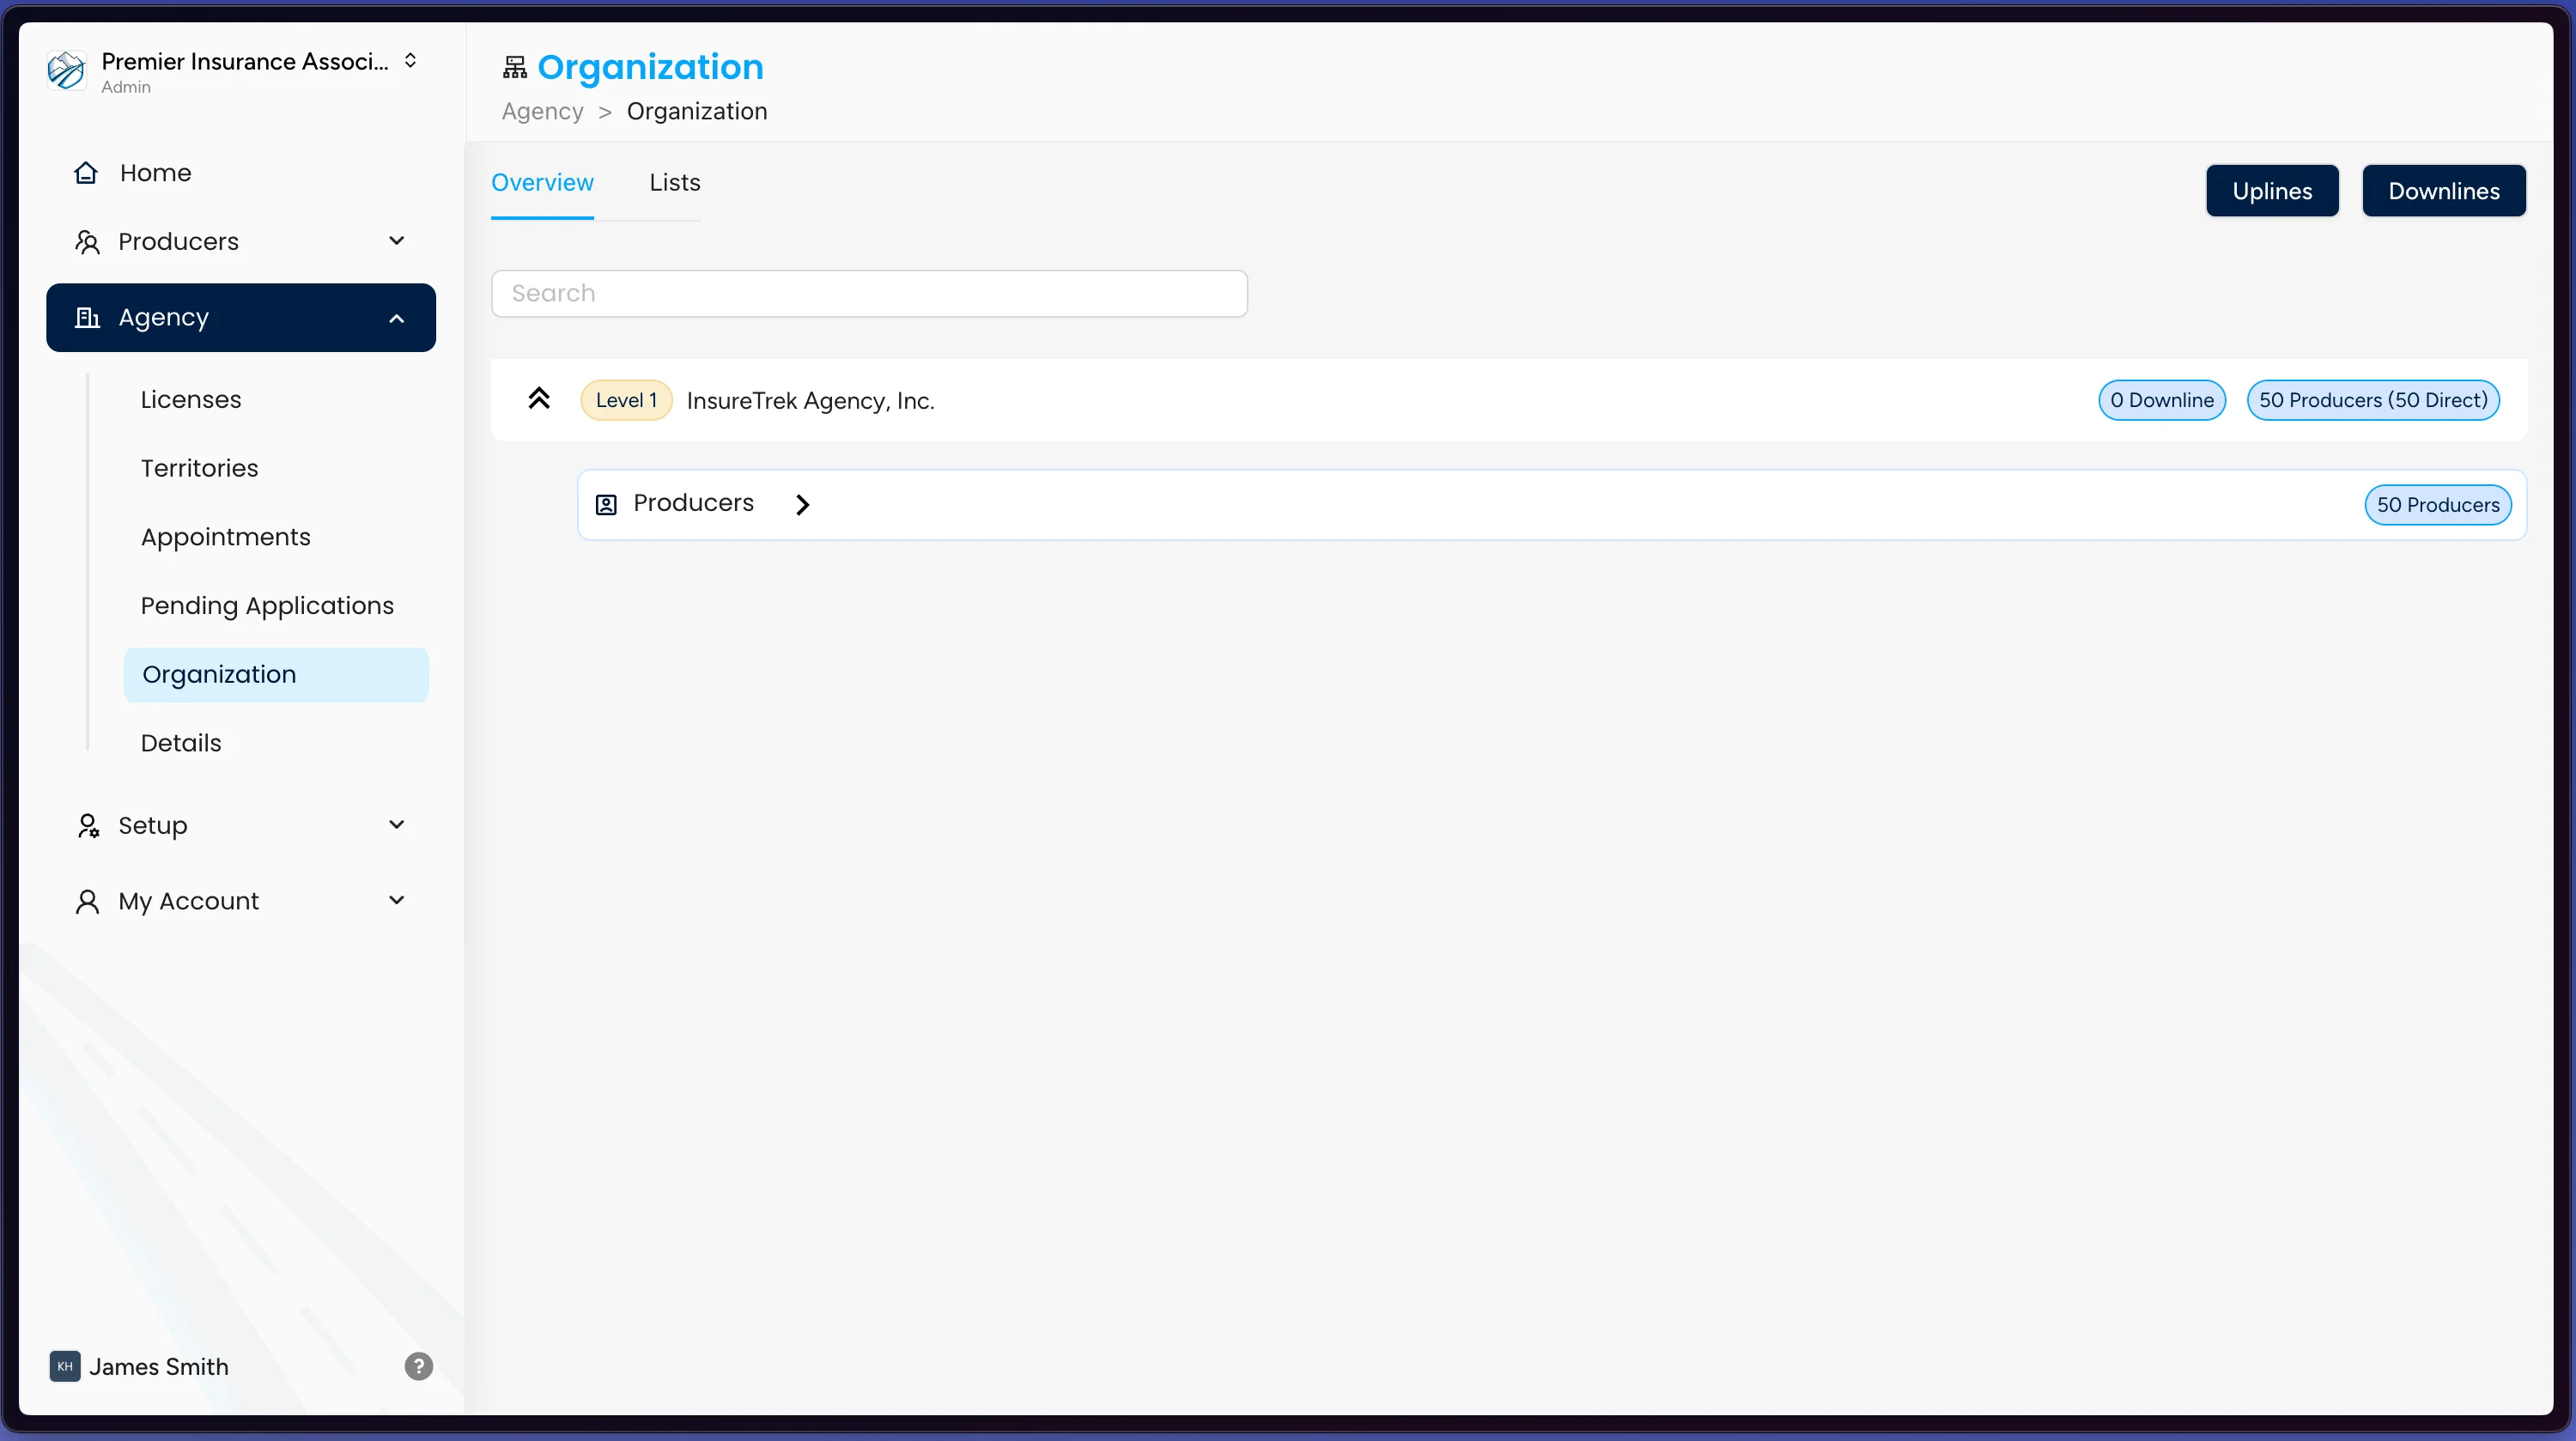Viewport: 2576px width, 1441px height.
Task: Click the My Account person icon
Action: (x=87, y=900)
